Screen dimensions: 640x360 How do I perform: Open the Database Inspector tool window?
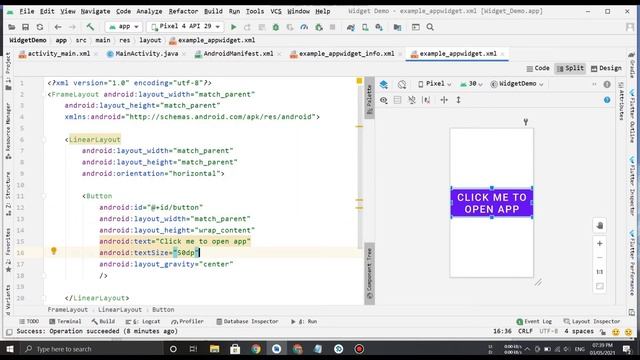(x=247, y=322)
